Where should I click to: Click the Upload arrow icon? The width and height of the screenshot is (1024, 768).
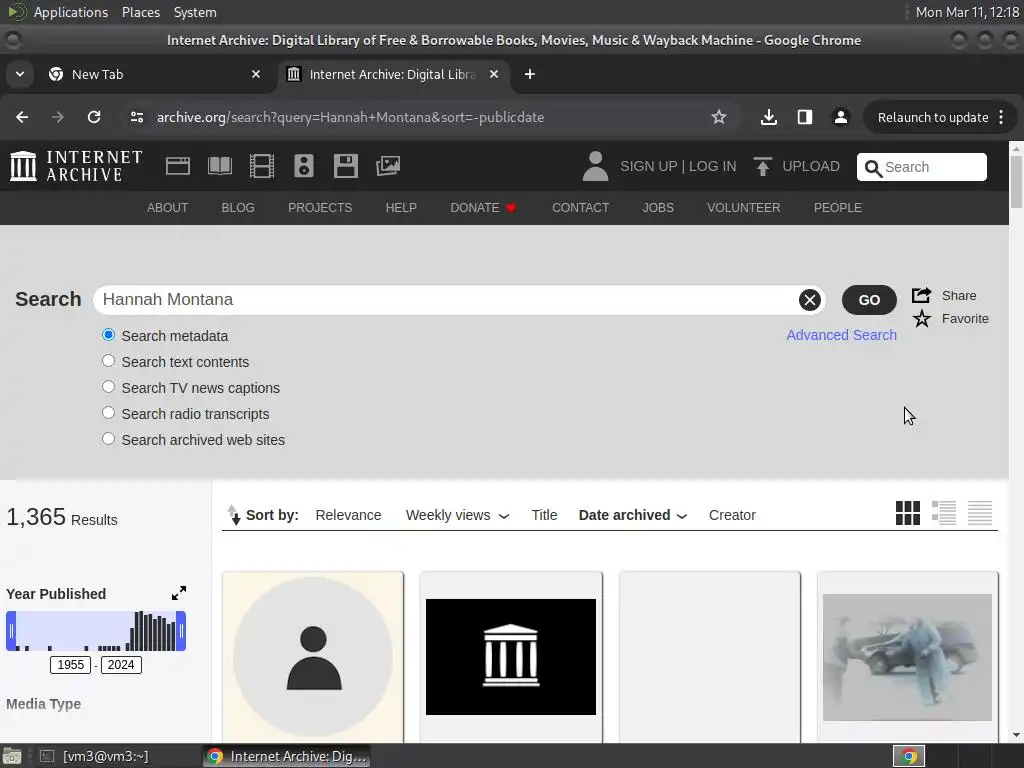[x=762, y=166]
